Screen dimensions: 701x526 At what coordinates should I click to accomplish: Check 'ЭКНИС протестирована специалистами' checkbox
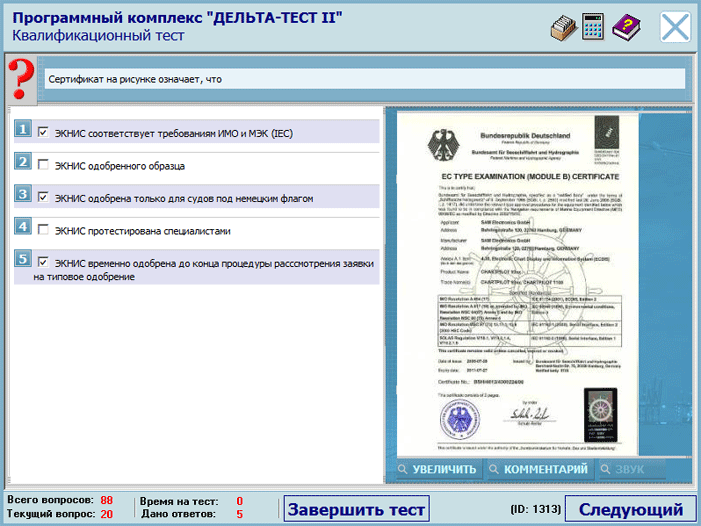(x=43, y=230)
